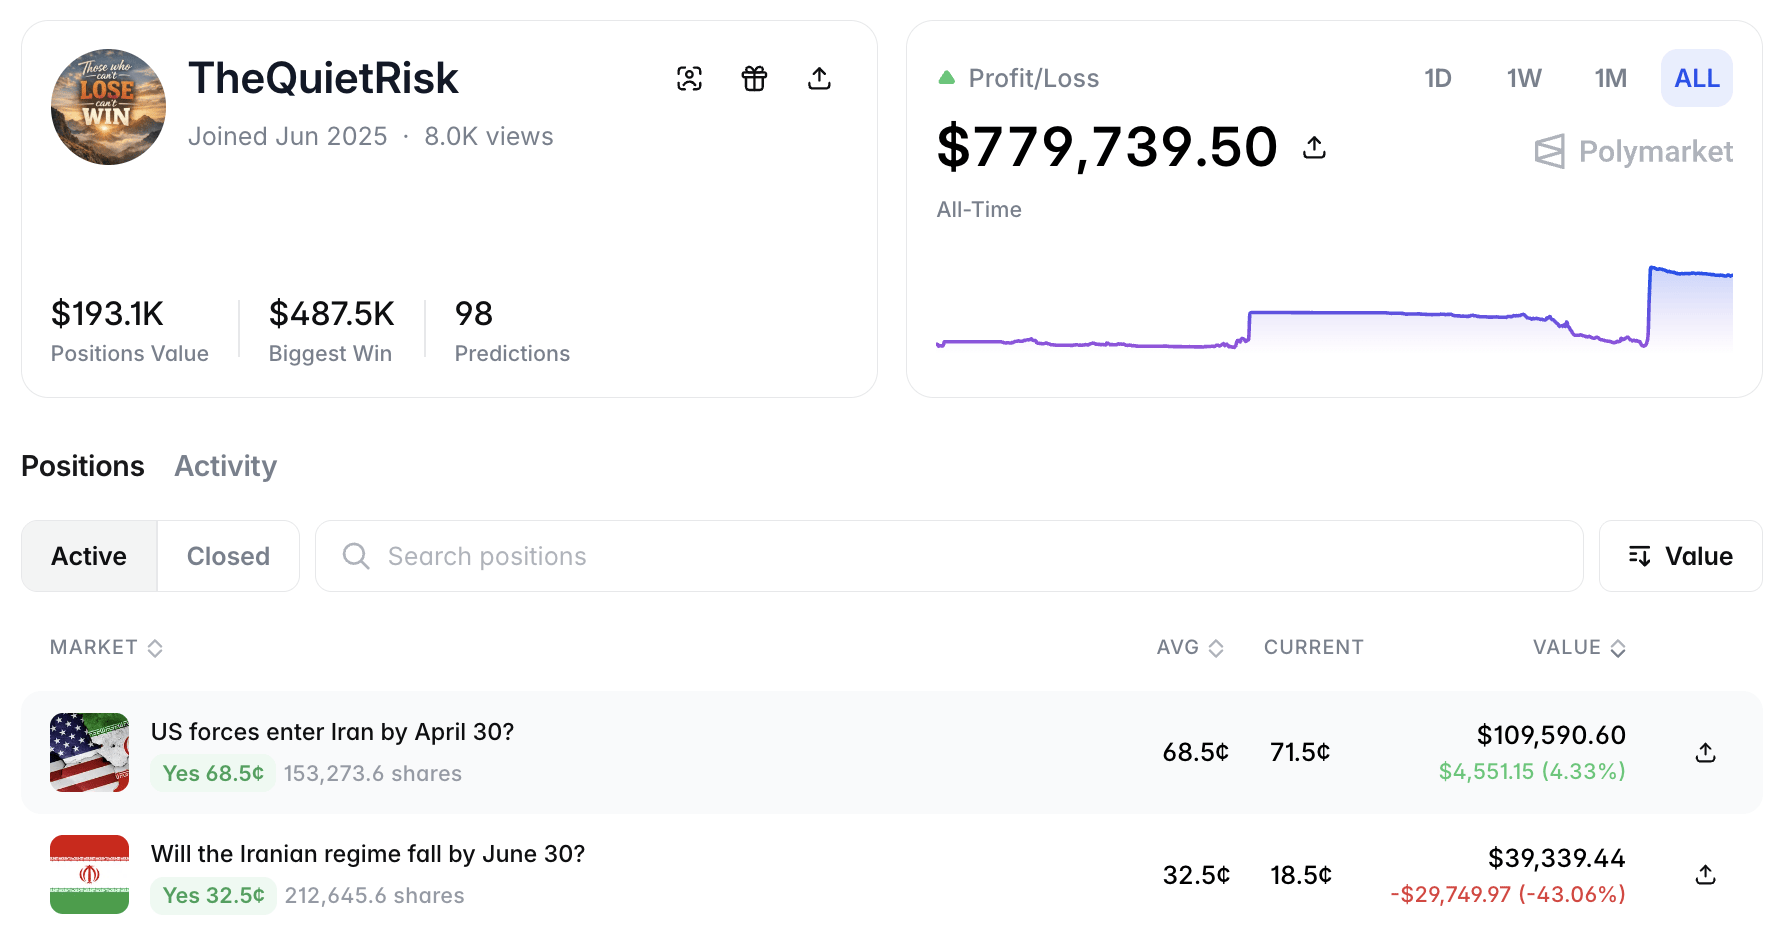This screenshot has width=1770, height=932.
Task: Open the Value sort dropdown button
Action: coord(1680,556)
